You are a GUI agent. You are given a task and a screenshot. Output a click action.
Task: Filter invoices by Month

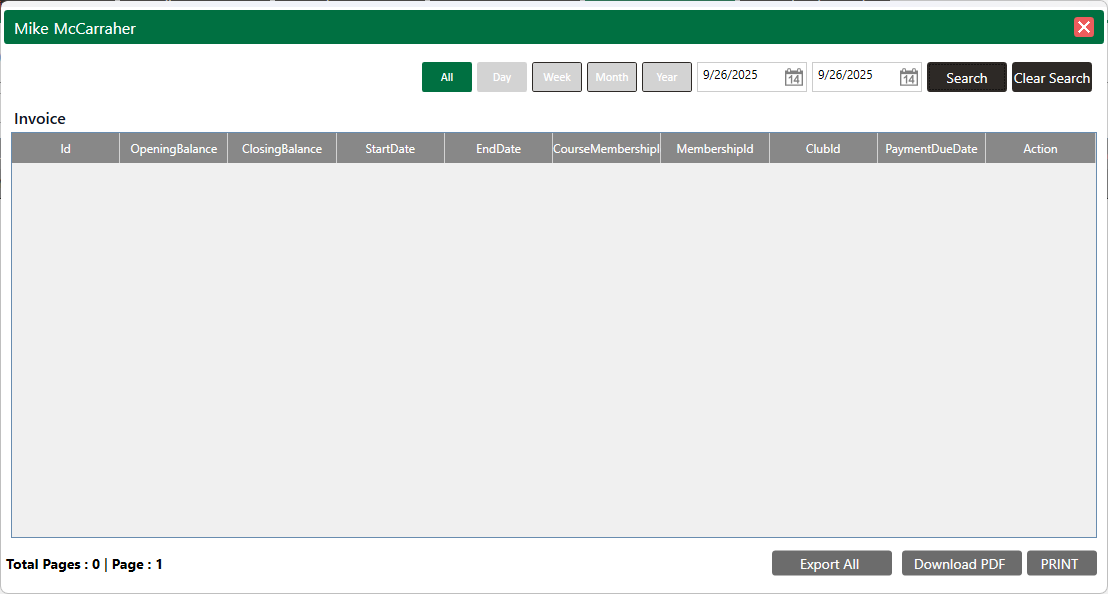612,77
